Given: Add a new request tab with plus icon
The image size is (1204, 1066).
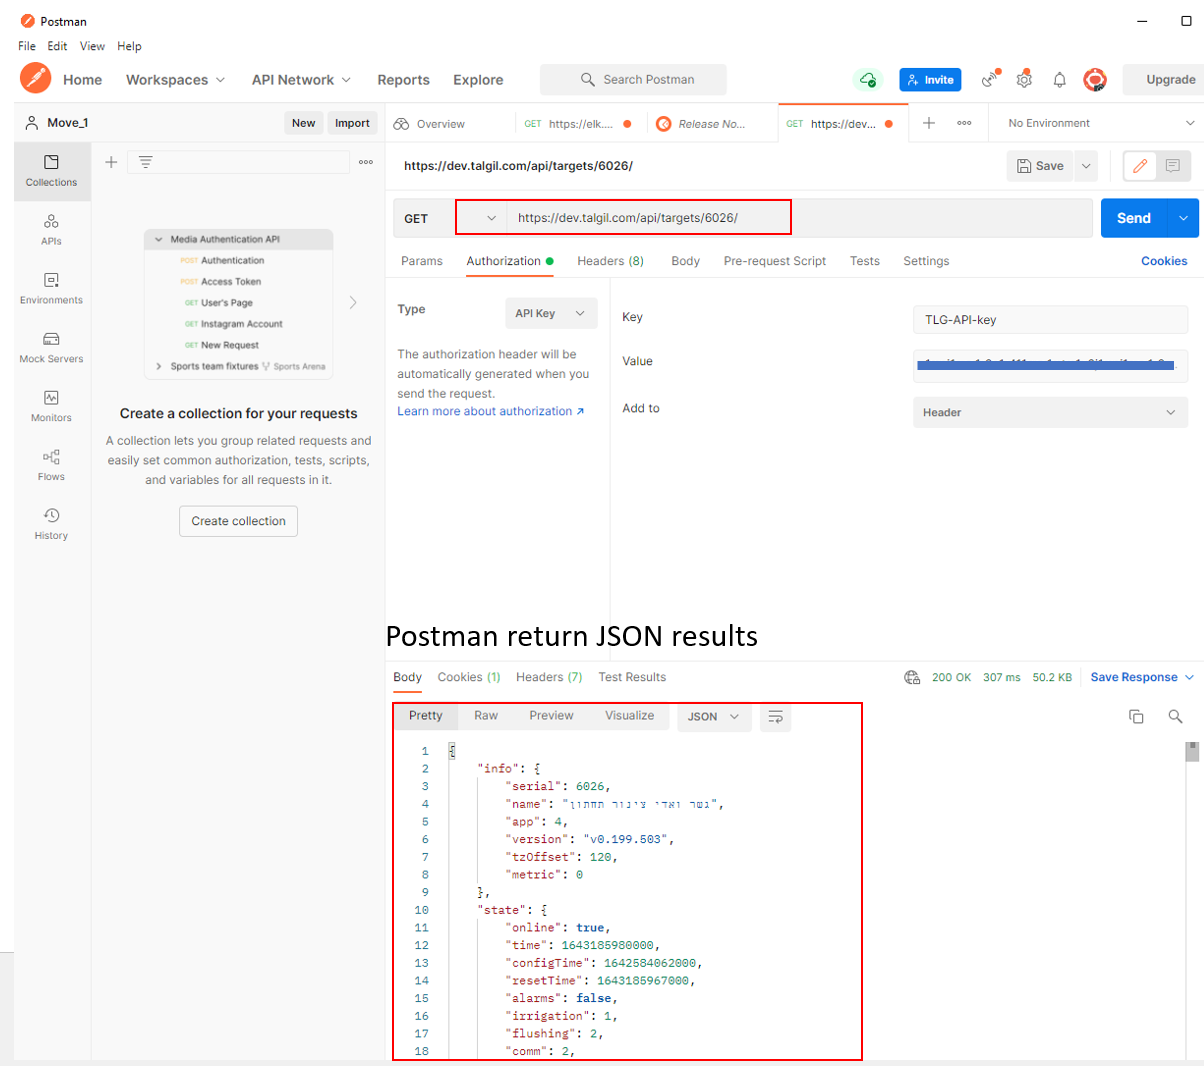Looking at the screenshot, I should click(928, 123).
